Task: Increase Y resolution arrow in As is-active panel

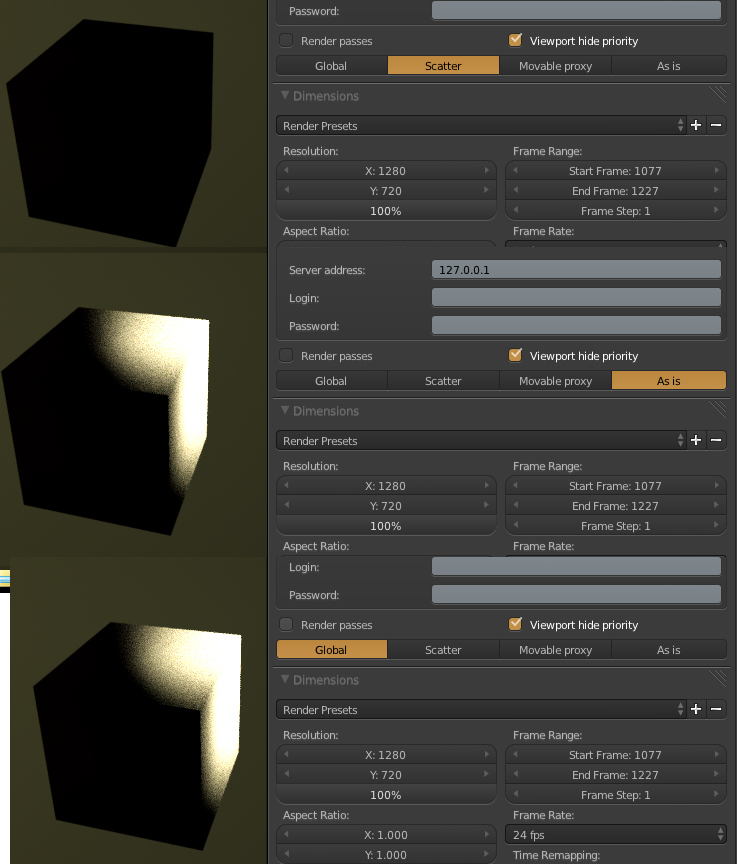Action: [x=487, y=505]
